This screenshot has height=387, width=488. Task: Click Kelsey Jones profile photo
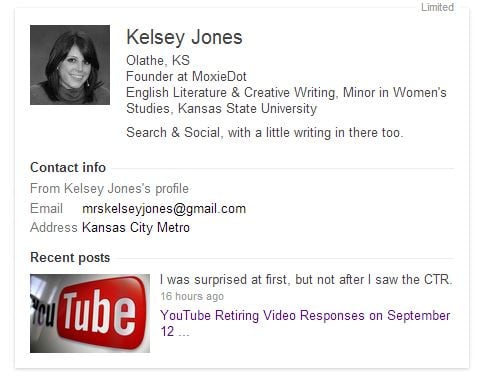[70, 65]
